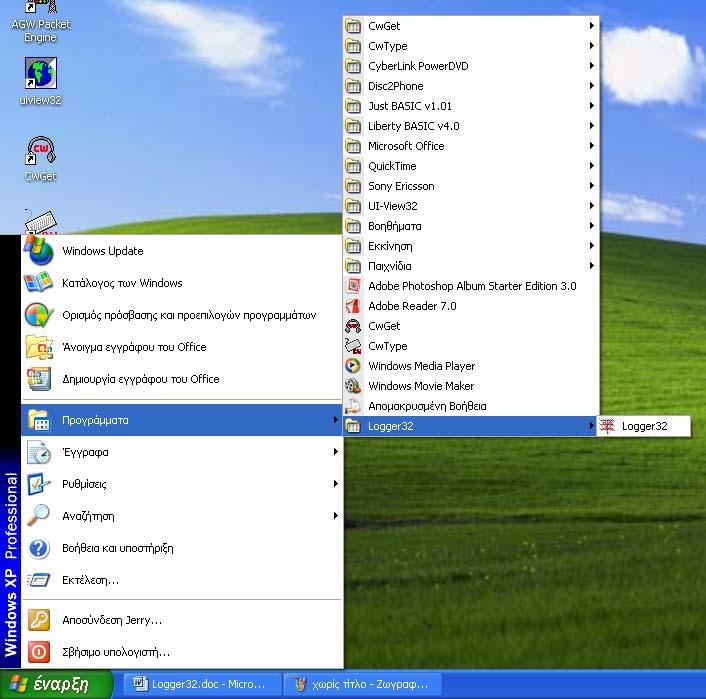Choose Windows Update text entry
Viewport: 706px width, 699px height.
[103, 251]
